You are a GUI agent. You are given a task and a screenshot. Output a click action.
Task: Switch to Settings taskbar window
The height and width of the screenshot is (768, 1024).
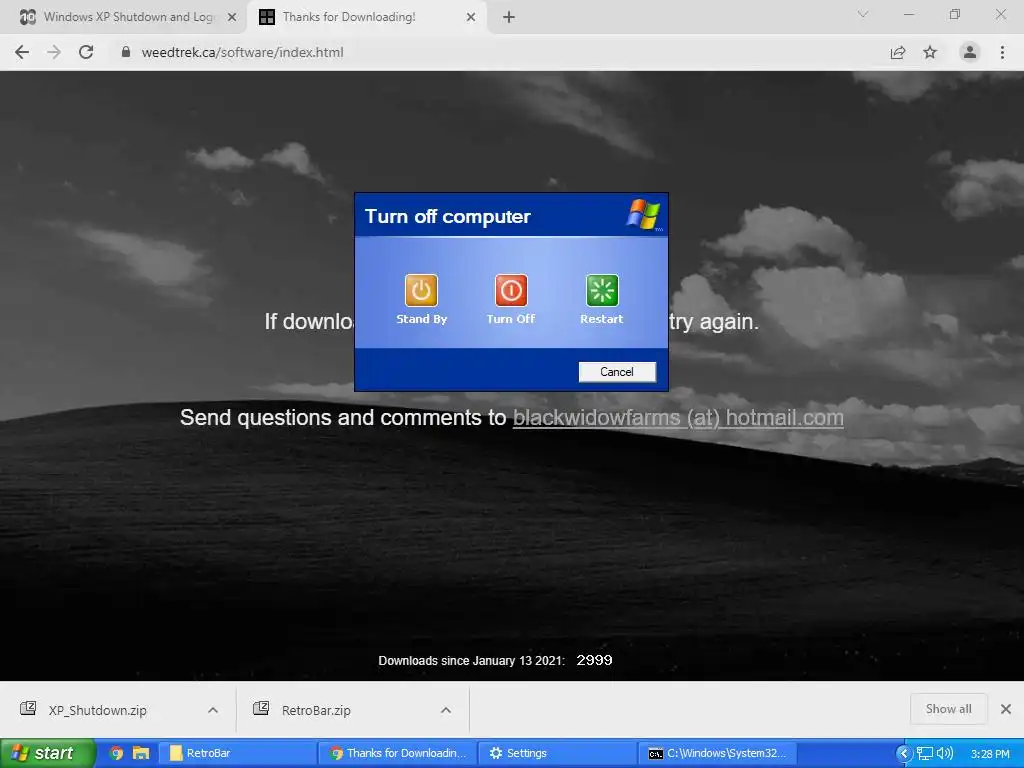coord(558,753)
